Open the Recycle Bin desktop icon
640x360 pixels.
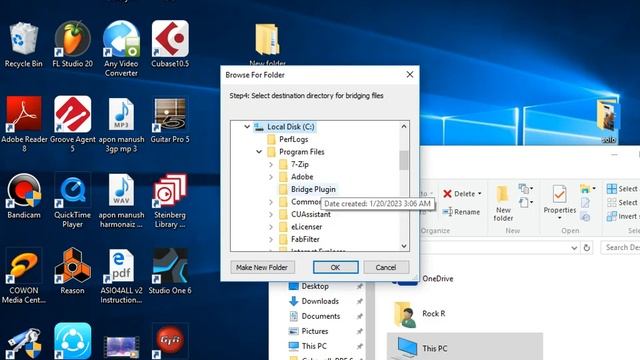23,45
